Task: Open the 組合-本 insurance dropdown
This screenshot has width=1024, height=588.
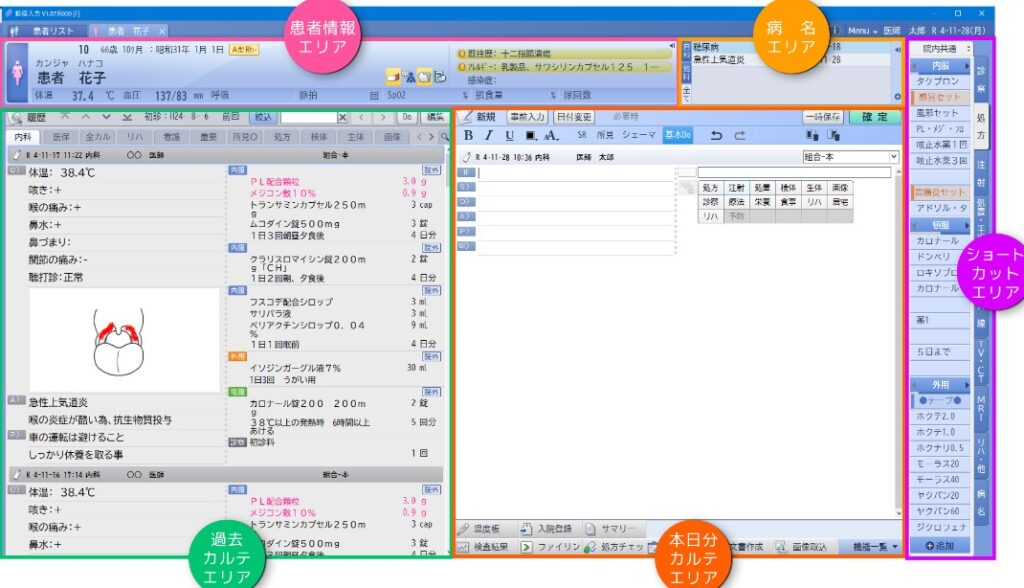Action: pos(850,157)
